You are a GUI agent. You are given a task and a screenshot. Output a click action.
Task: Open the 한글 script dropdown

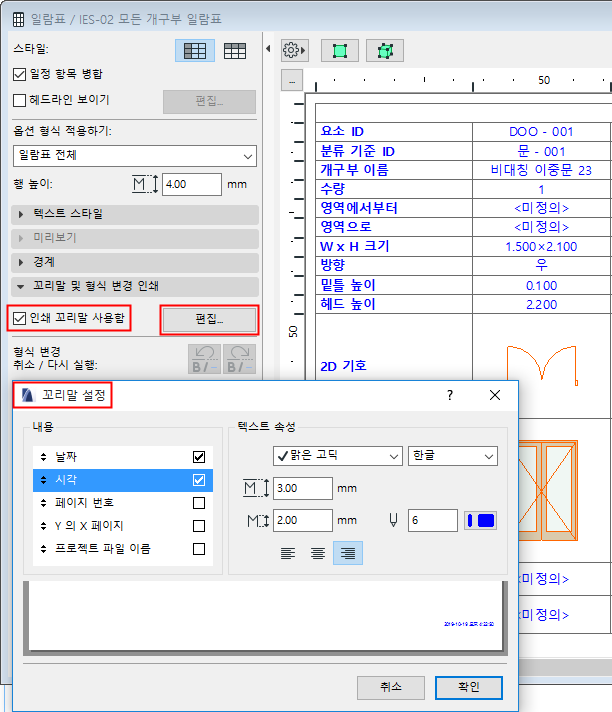pyautogui.click(x=453, y=456)
